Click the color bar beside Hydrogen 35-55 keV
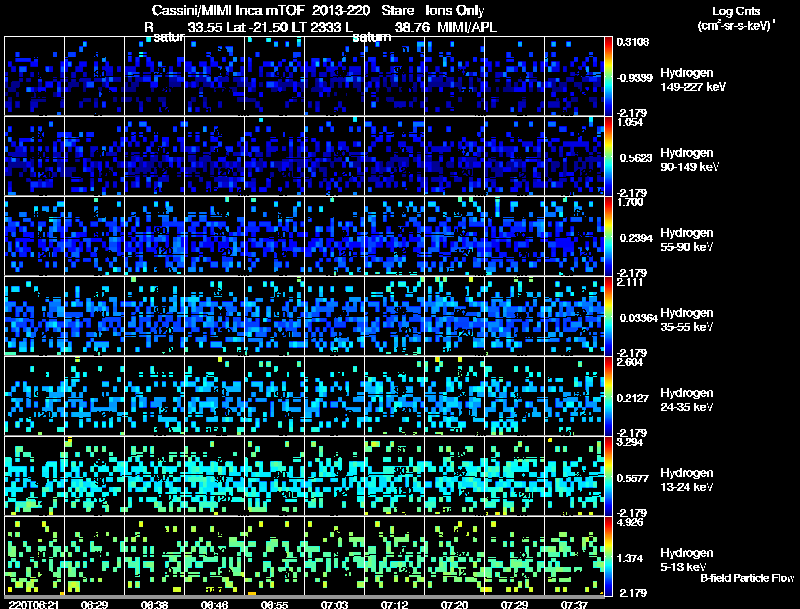 [609, 316]
